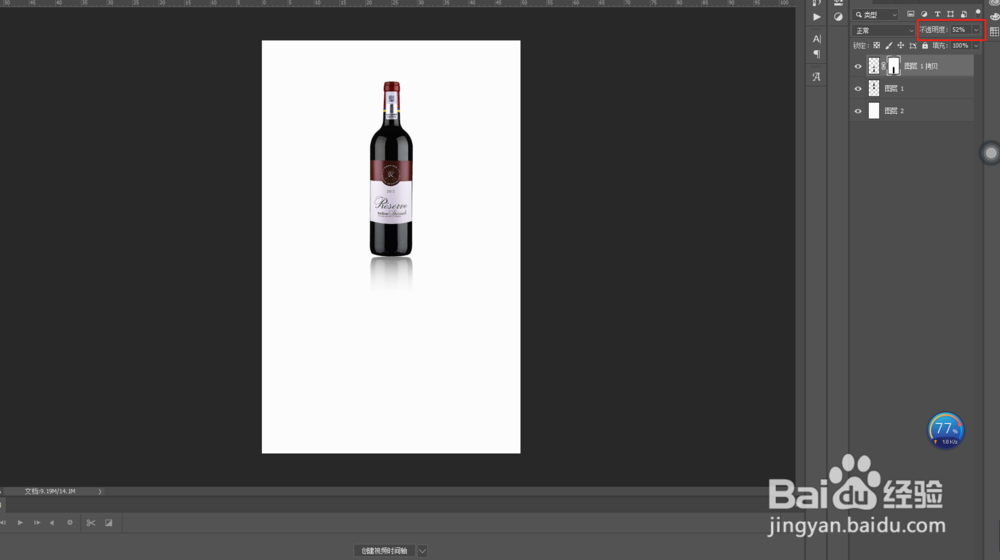Hide the 图层 1 layer
Screen dimensions: 1000x560
point(858,89)
